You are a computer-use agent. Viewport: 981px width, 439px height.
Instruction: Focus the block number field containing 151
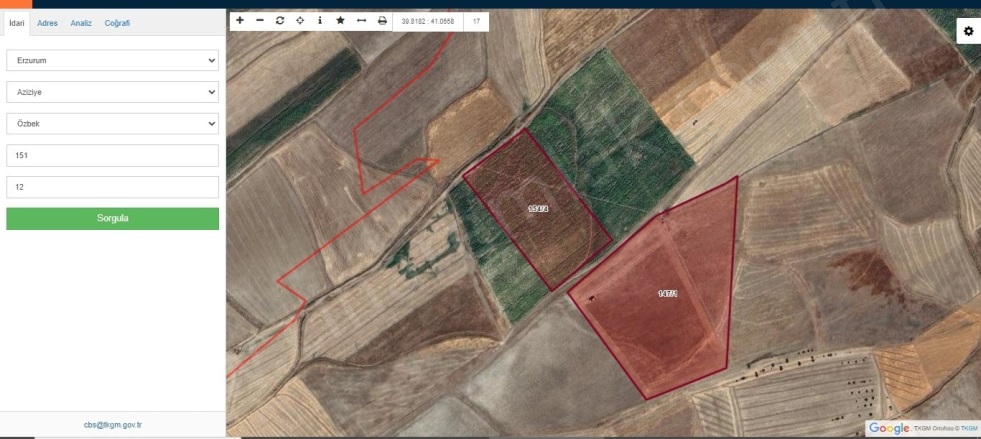tap(112, 156)
